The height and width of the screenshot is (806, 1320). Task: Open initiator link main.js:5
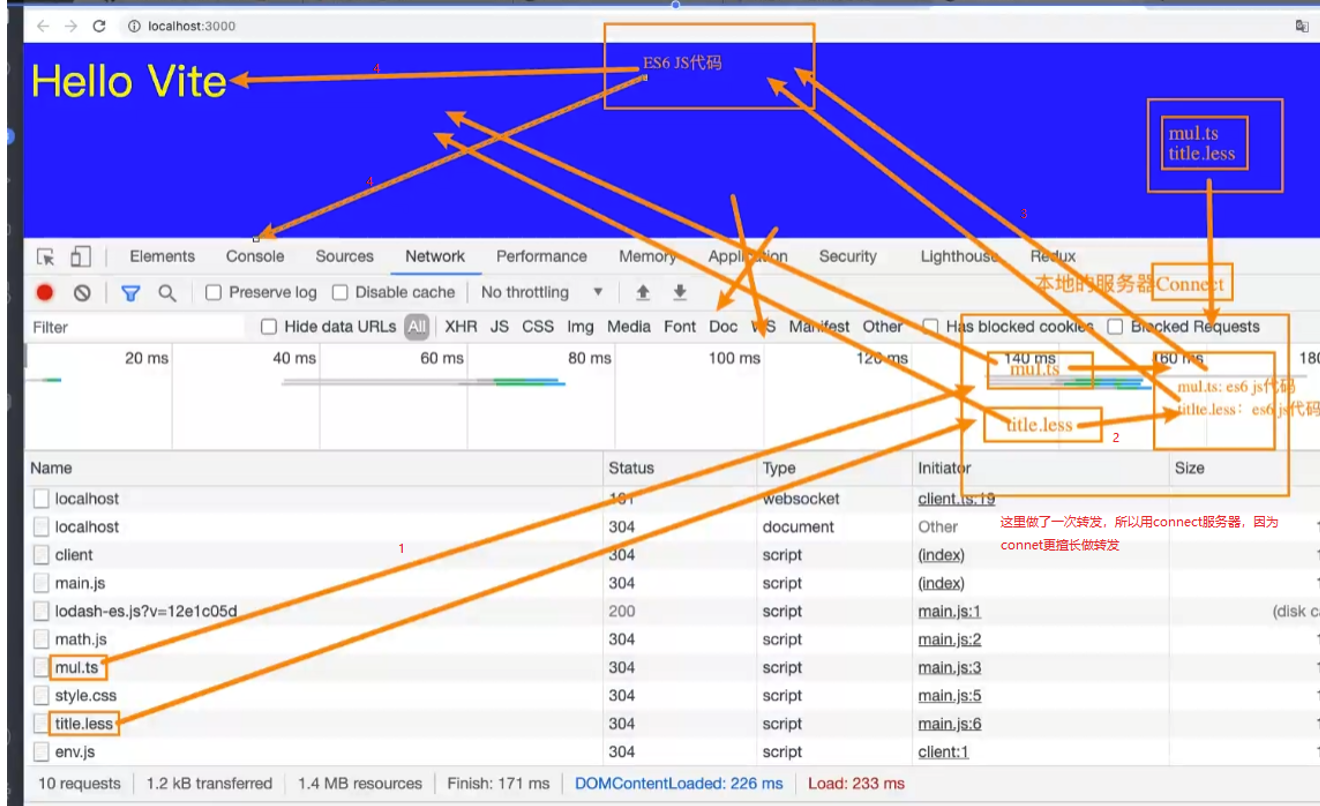[x=949, y=695]
